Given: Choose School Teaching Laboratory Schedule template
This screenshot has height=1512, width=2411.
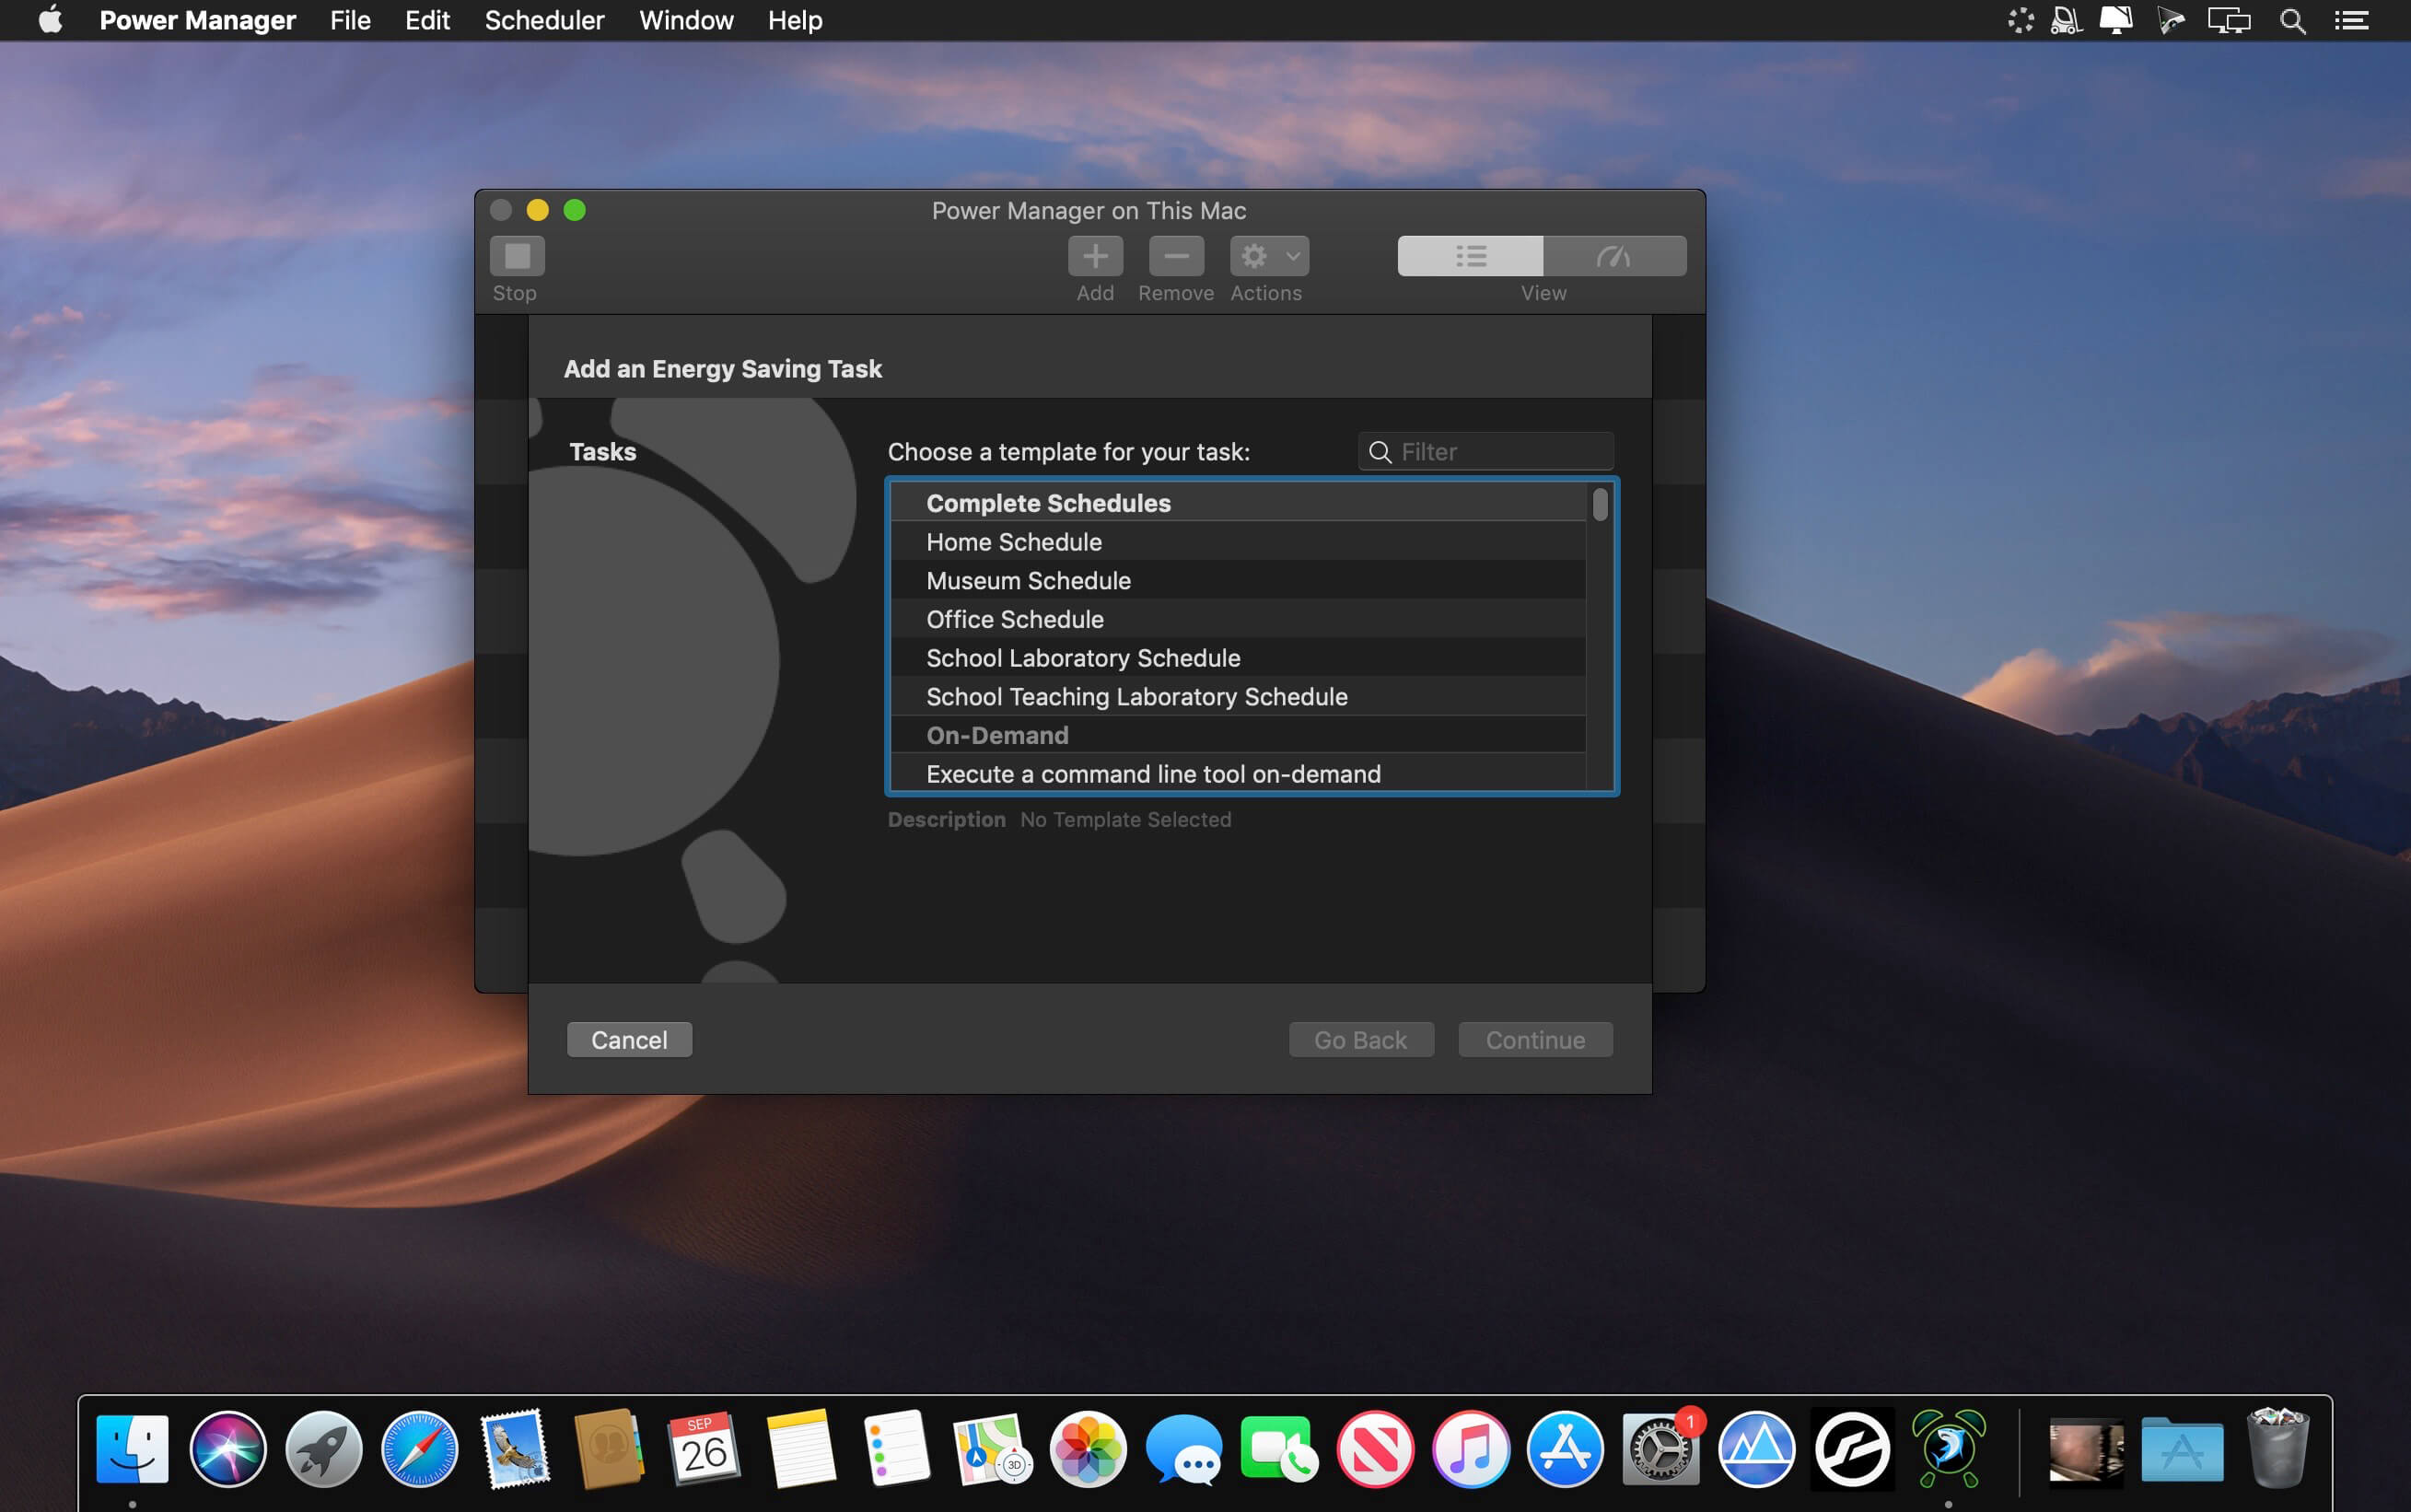Looking at the screenshot, I should point(1136,697).
